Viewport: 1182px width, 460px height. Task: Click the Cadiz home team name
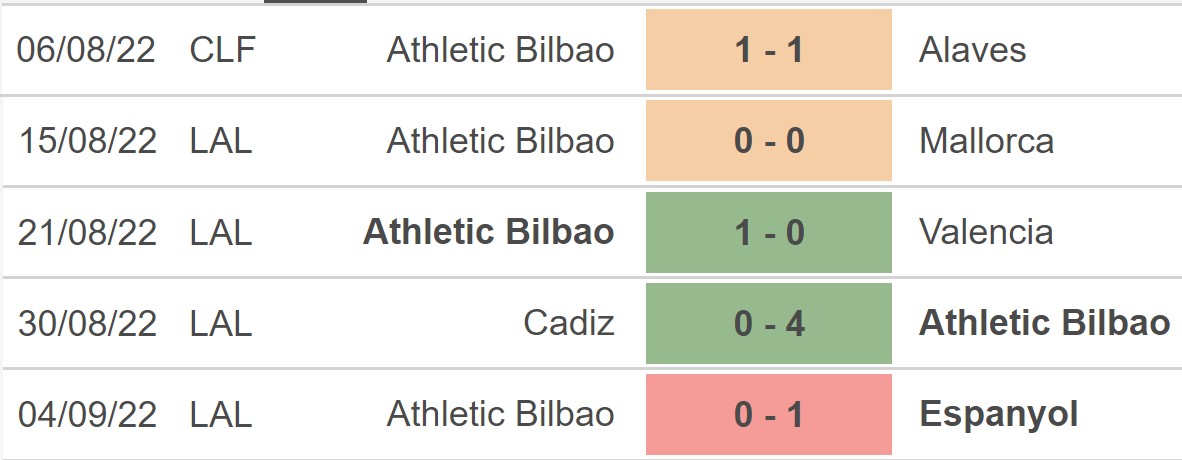click(x=568, y=323)
